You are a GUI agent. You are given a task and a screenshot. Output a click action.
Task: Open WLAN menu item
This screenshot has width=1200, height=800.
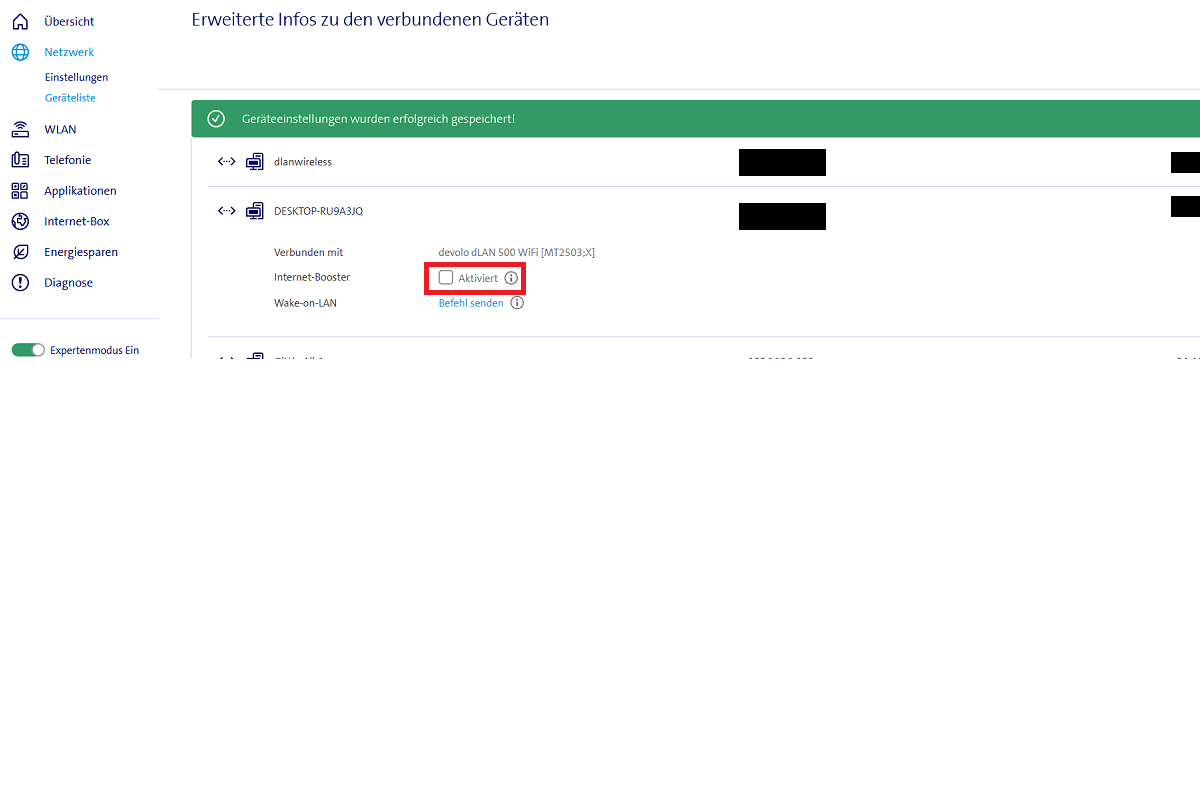(x=60, y=129)
